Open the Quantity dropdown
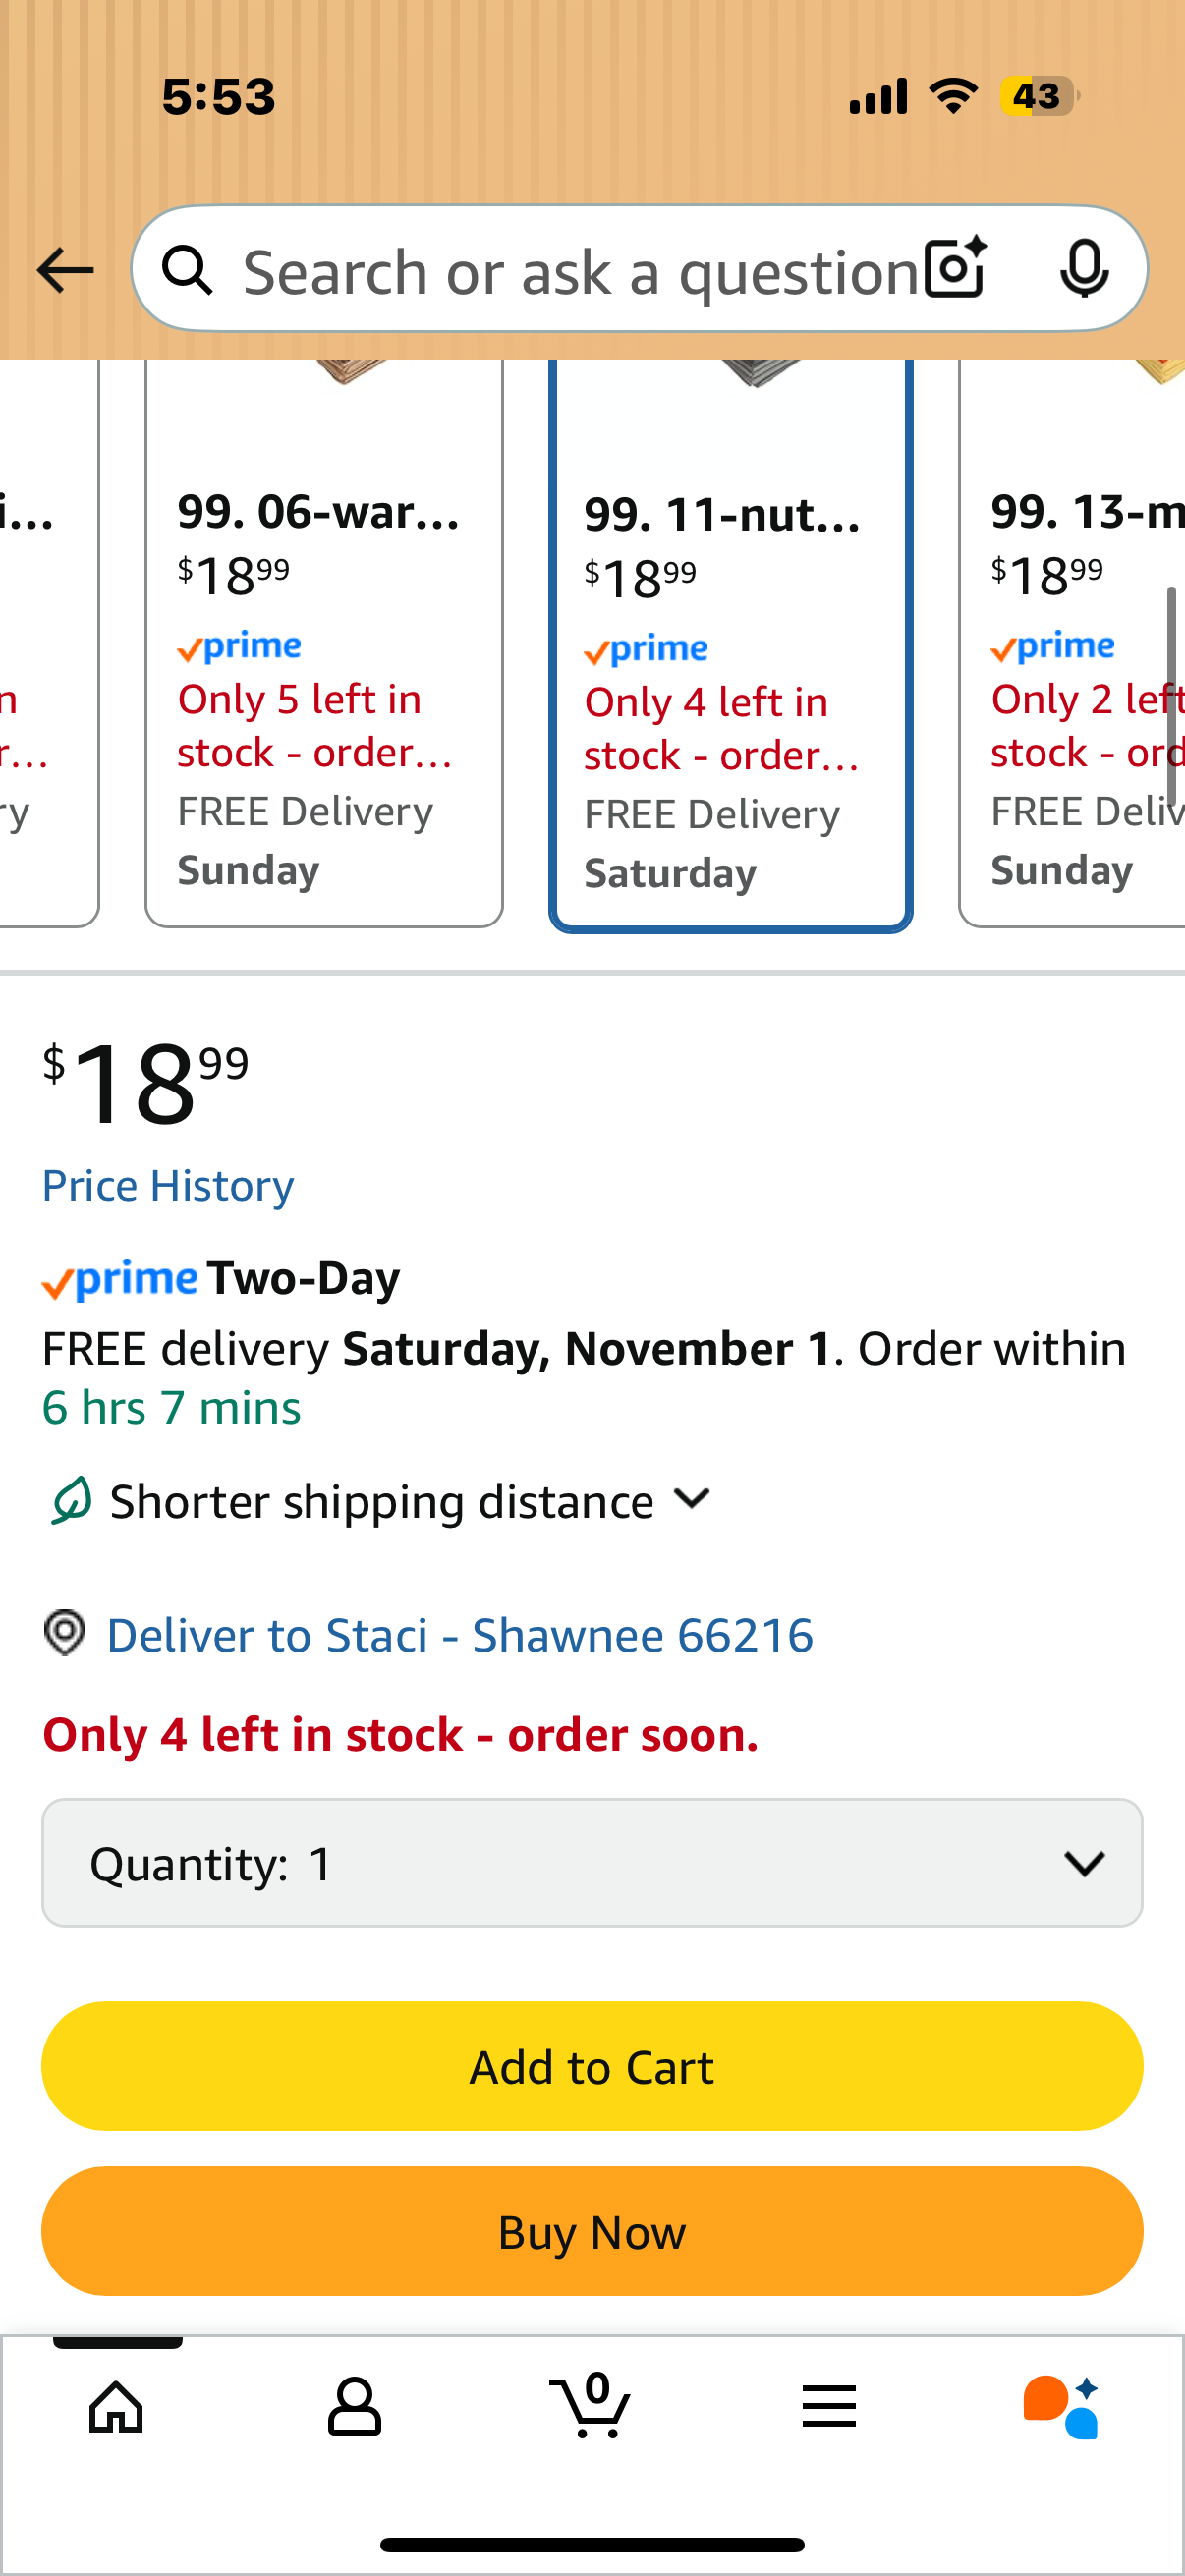The height and width of the screenshot is (2576, 1185). pyautogui.click(x=592, y=1863)
